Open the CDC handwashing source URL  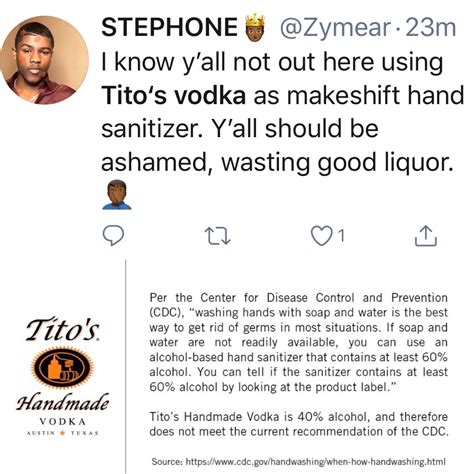pyautogui.click(x=298, y=462)
